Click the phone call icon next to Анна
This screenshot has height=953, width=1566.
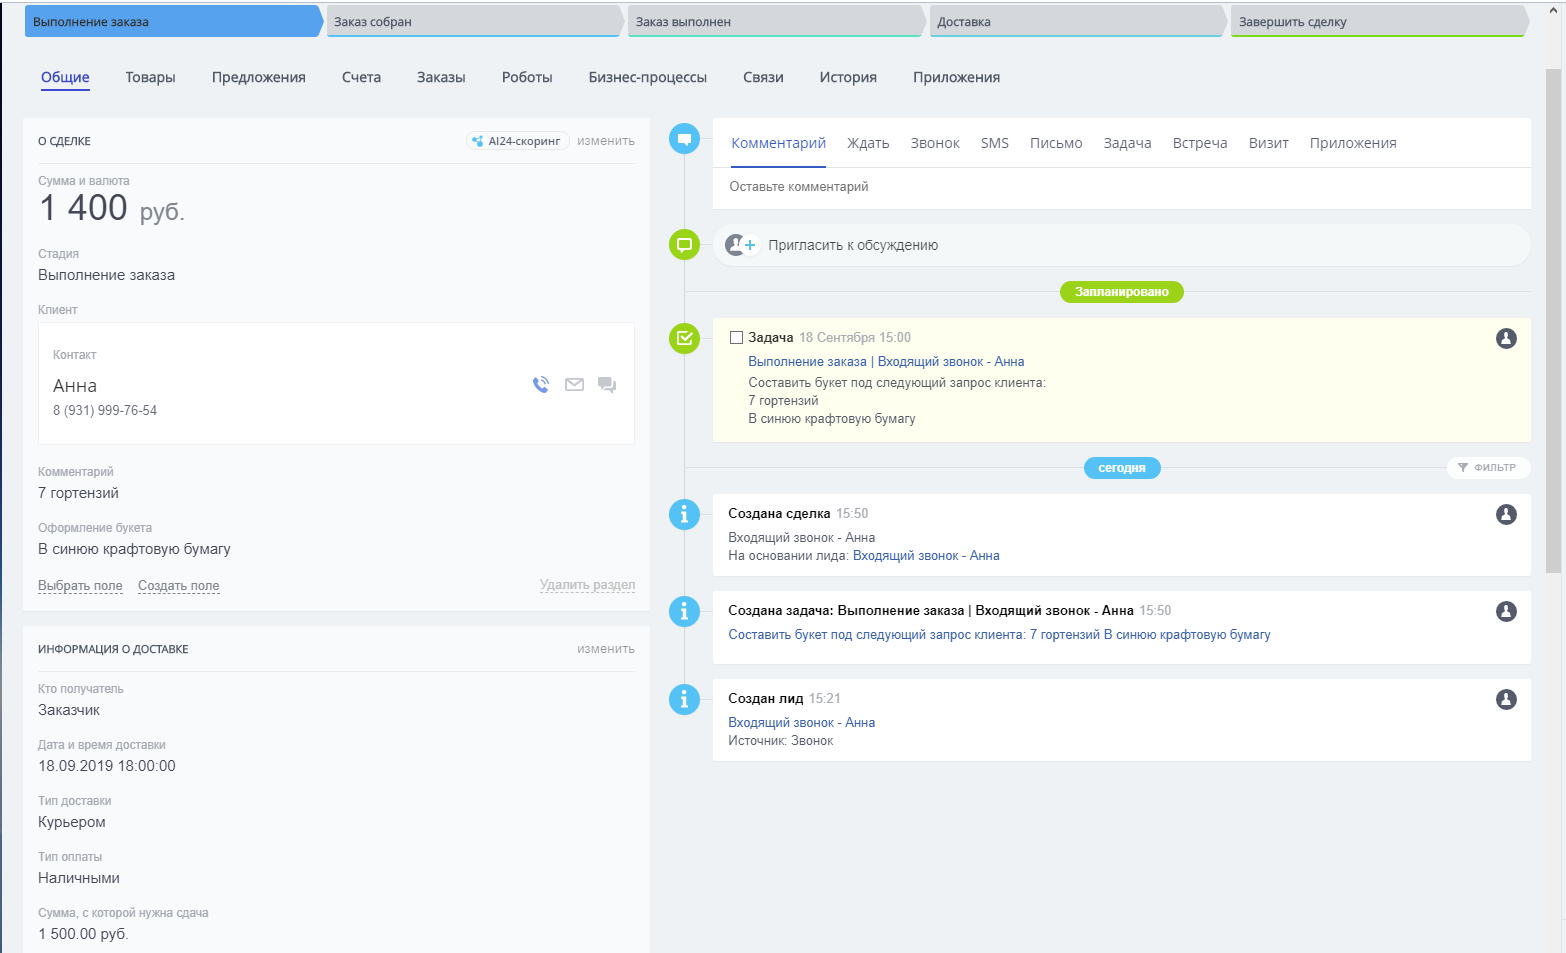(541, 385)
